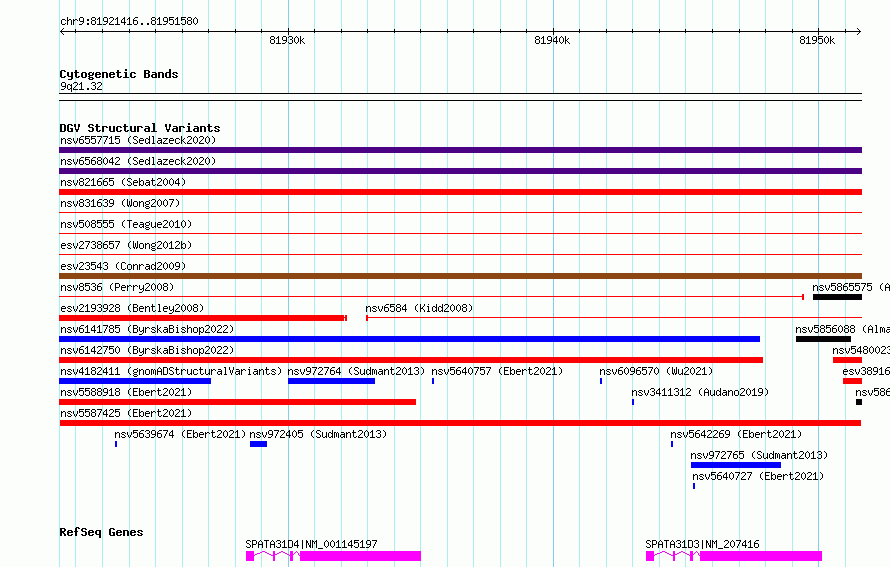
Task: Click the blue bar under nsv4182411
Action: pos(135,381)
